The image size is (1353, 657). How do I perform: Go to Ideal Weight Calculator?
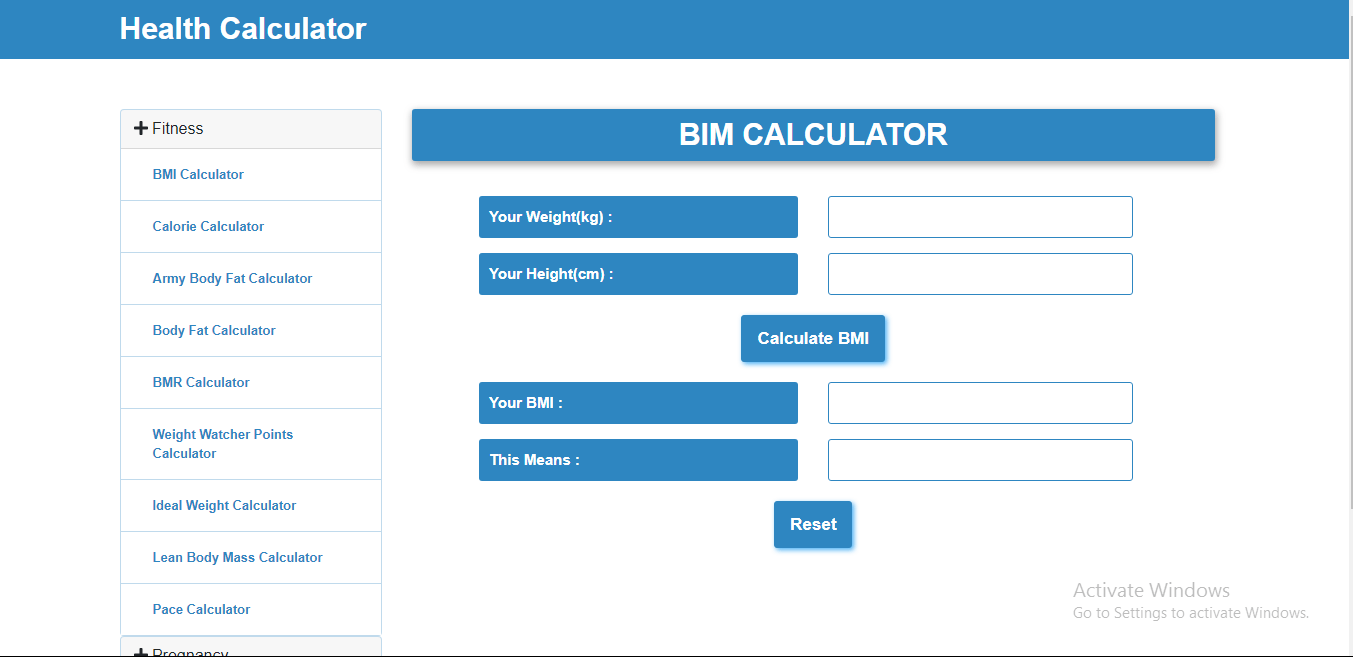[224, 505]
